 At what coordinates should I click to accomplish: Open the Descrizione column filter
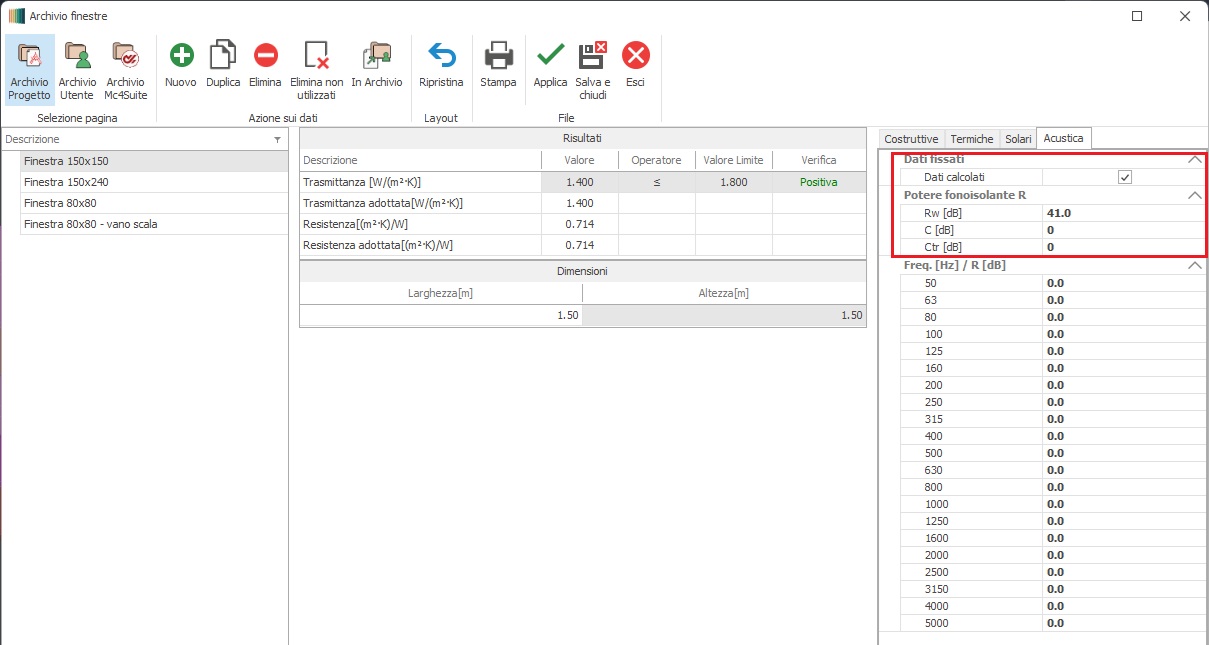[277, 140]
